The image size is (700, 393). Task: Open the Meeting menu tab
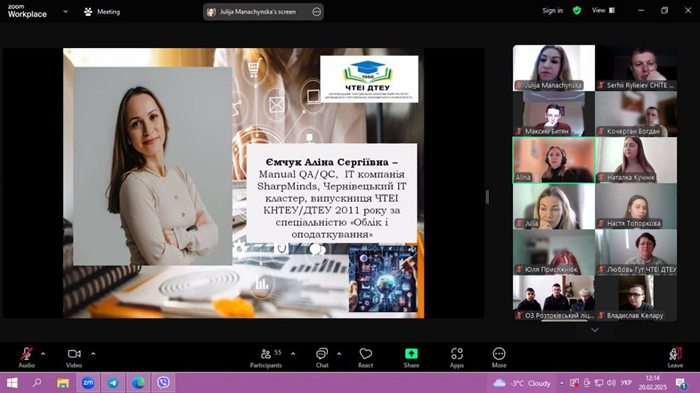102,12
